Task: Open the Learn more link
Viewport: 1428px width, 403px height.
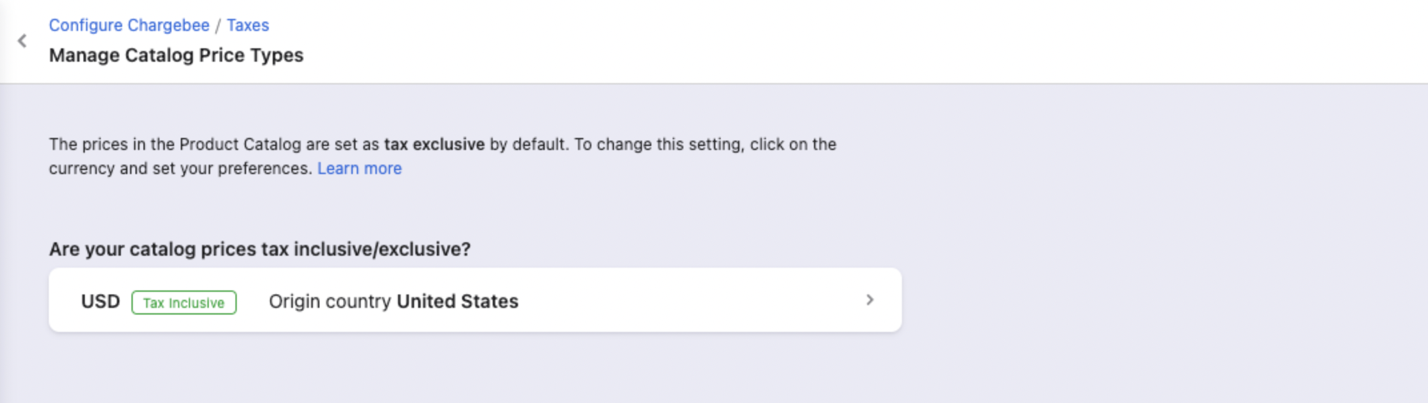Action: pyautogui.click(x=359, y=169)
